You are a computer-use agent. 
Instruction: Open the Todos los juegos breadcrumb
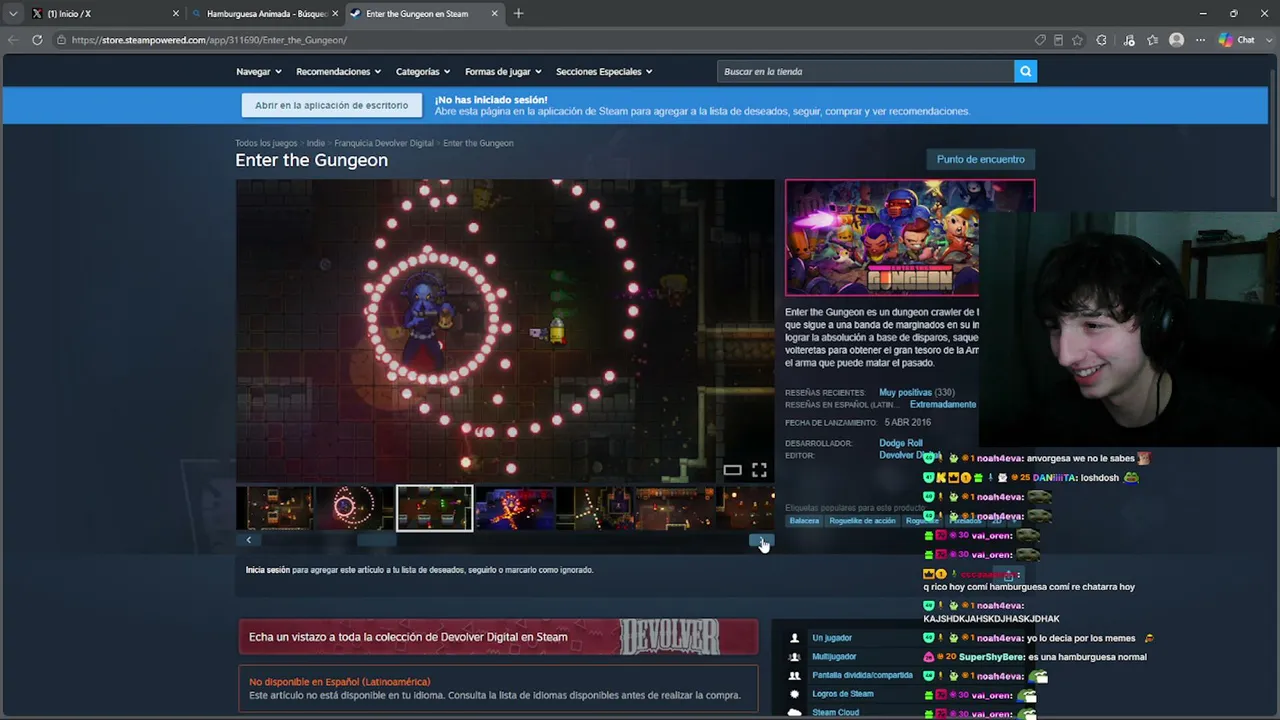266,143
